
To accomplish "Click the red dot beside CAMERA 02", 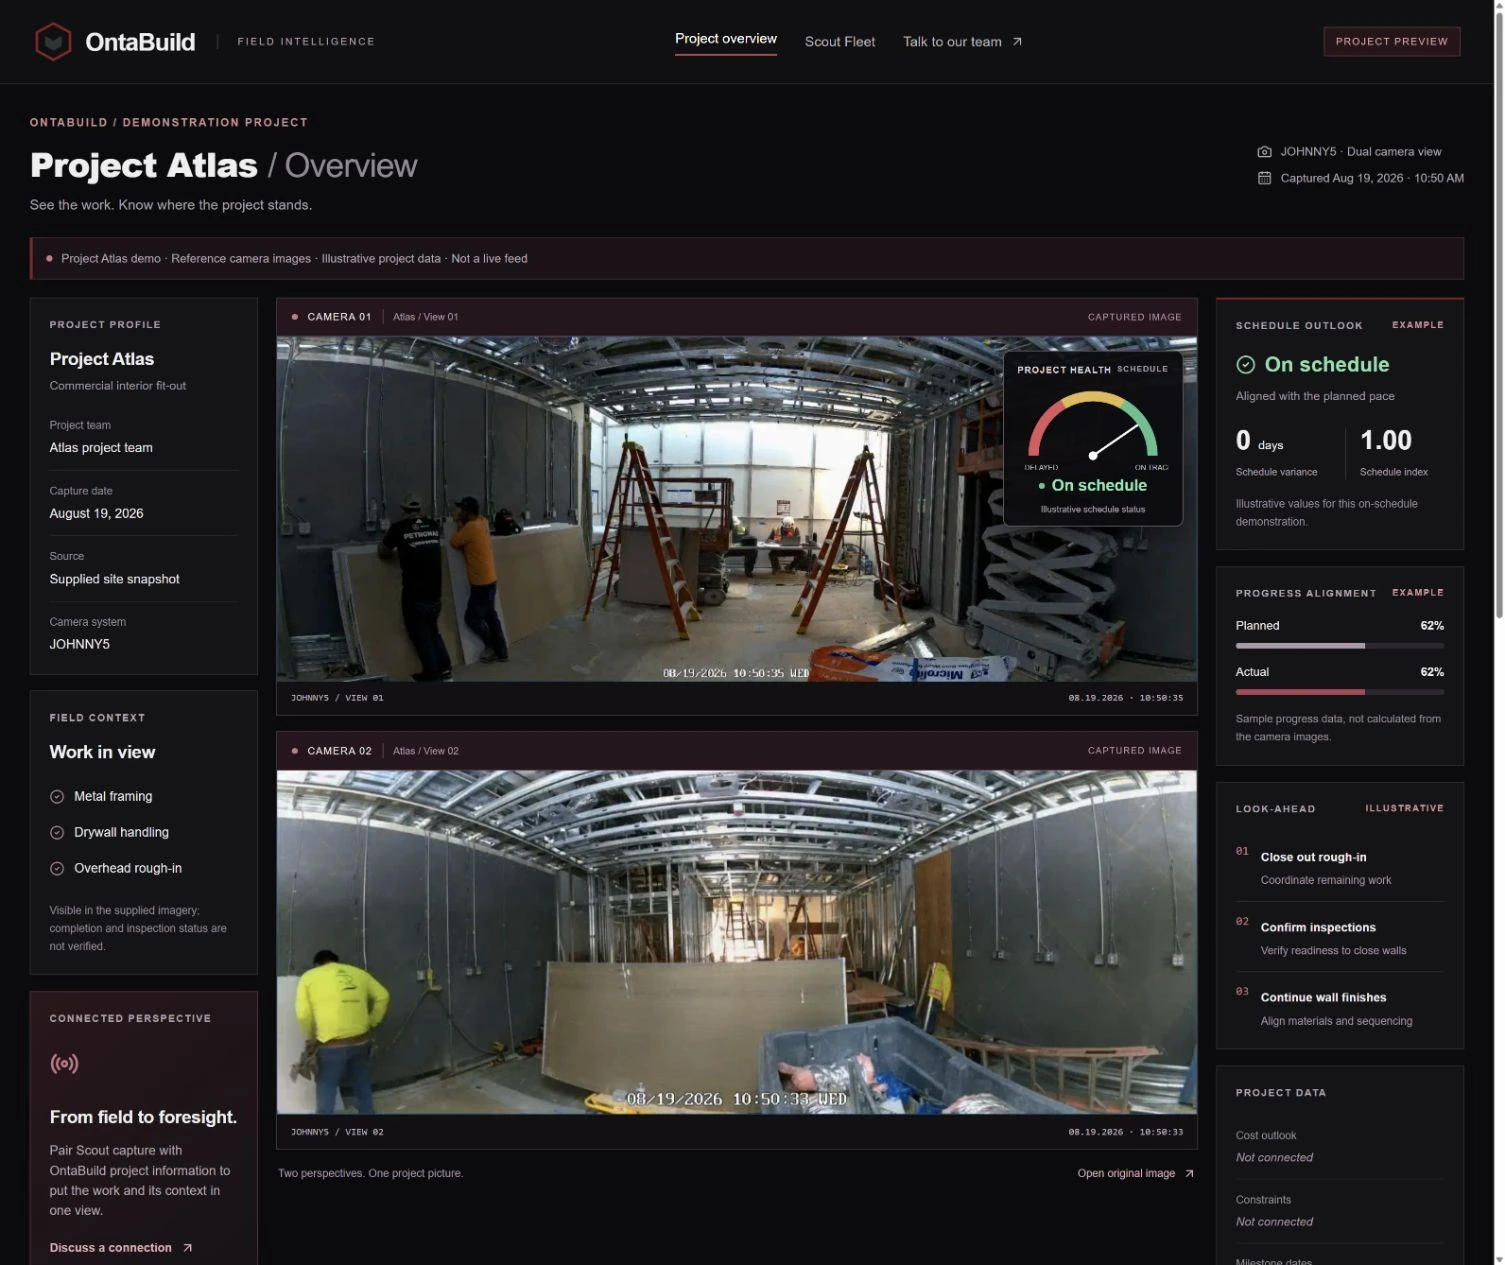I will pyautogui.click(x=294, y=751).
